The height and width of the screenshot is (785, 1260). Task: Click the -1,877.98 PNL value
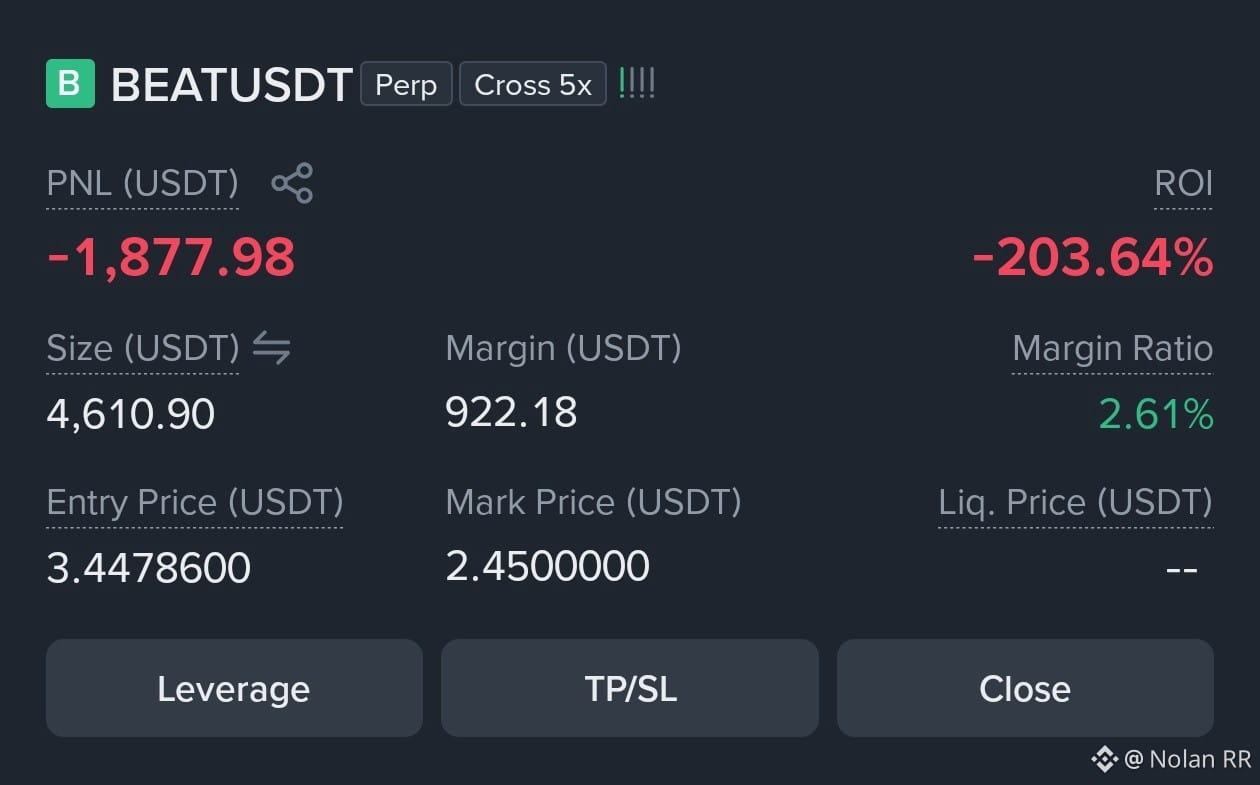pyautogui.click(x=171, y=258)
